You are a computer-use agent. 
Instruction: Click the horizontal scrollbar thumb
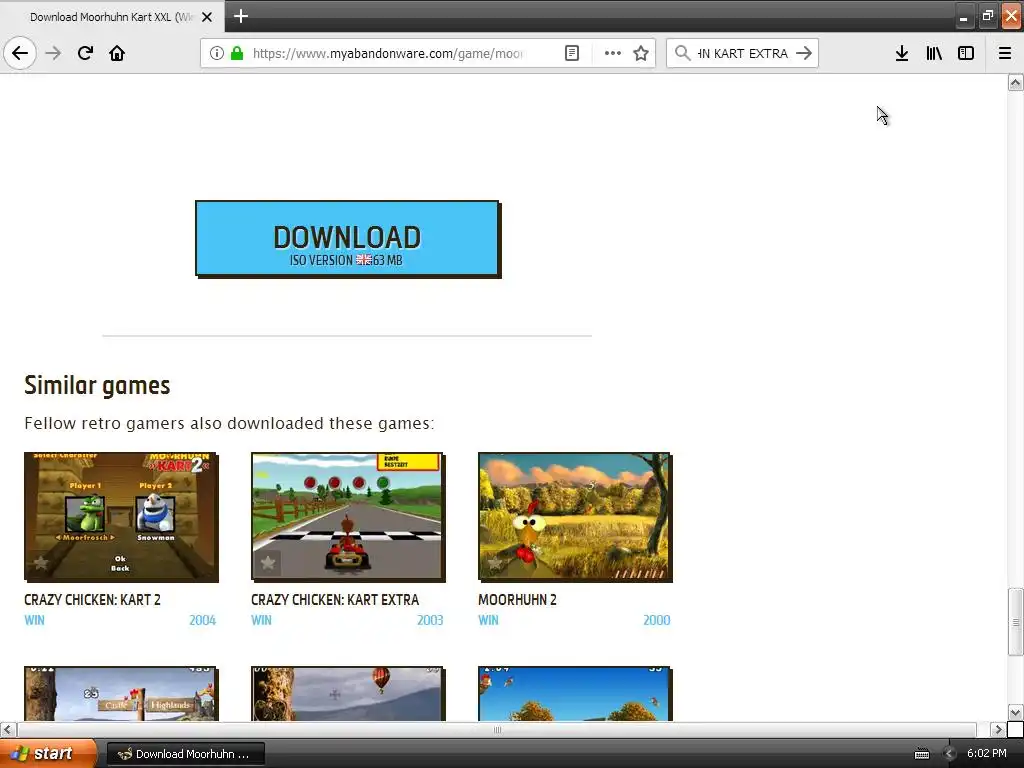click(497, 729)
